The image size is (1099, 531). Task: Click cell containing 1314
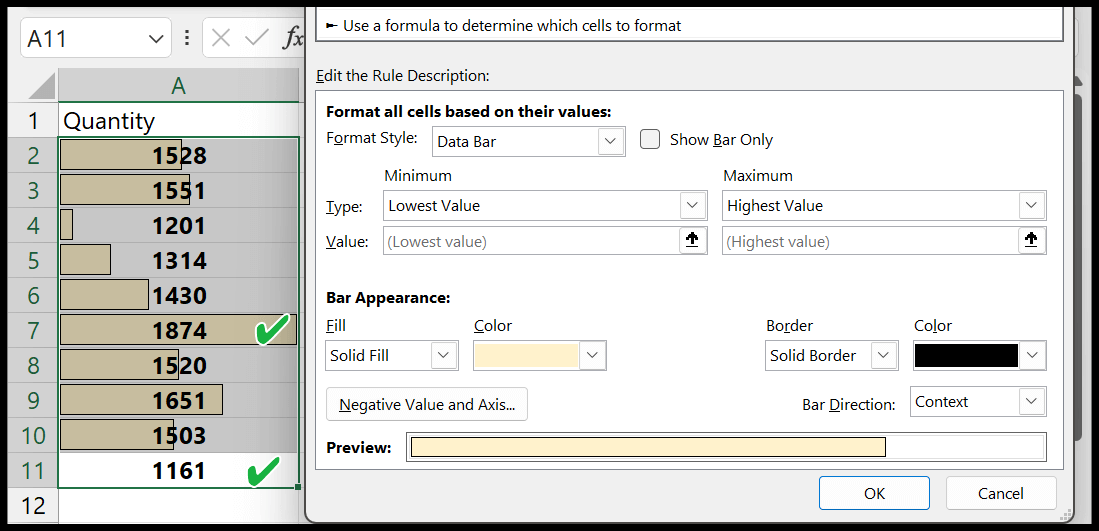click(x=179, y=260)
